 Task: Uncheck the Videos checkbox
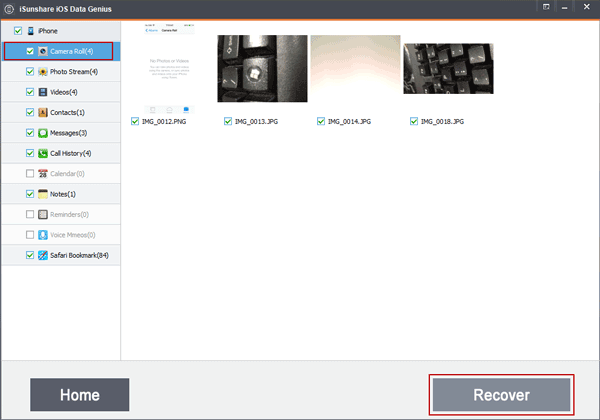tap(30, 92)
